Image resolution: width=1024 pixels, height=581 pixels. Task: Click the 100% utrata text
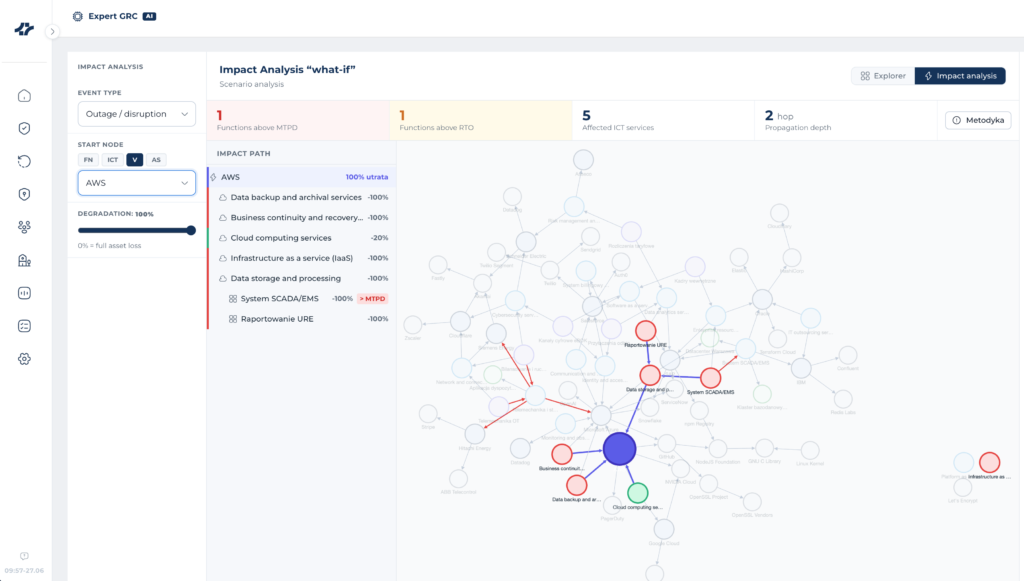(367, 177)
